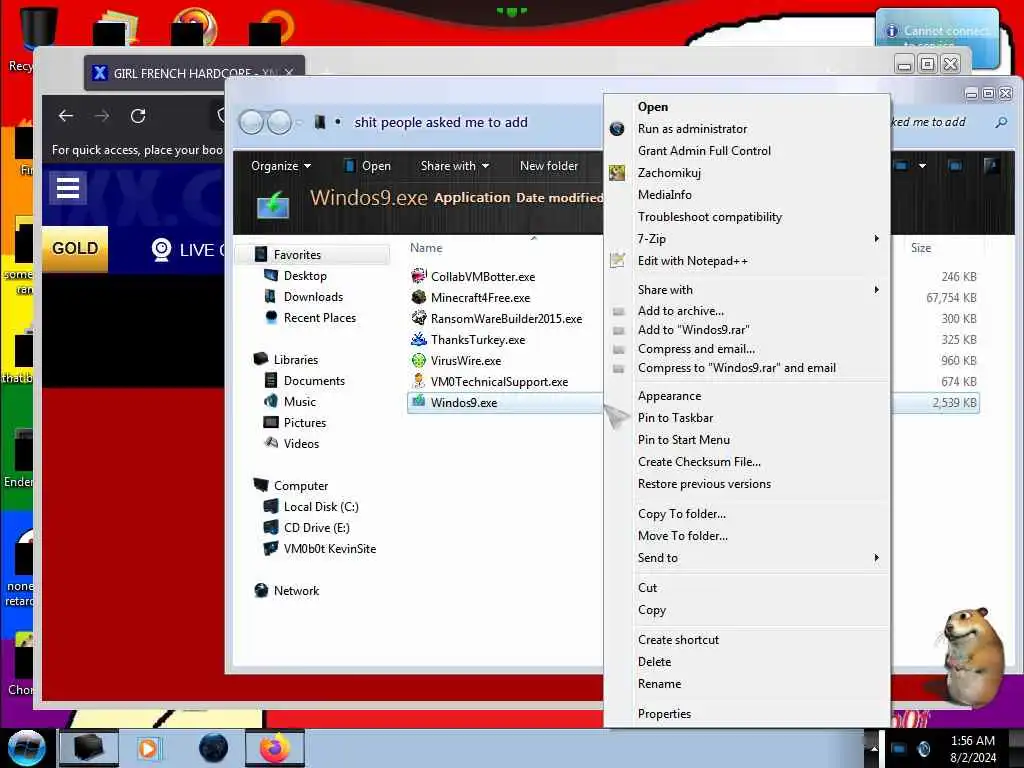Screen dimensions: 1024x768
Task: Select Edit with Notepad++
Action: [692, 261]
